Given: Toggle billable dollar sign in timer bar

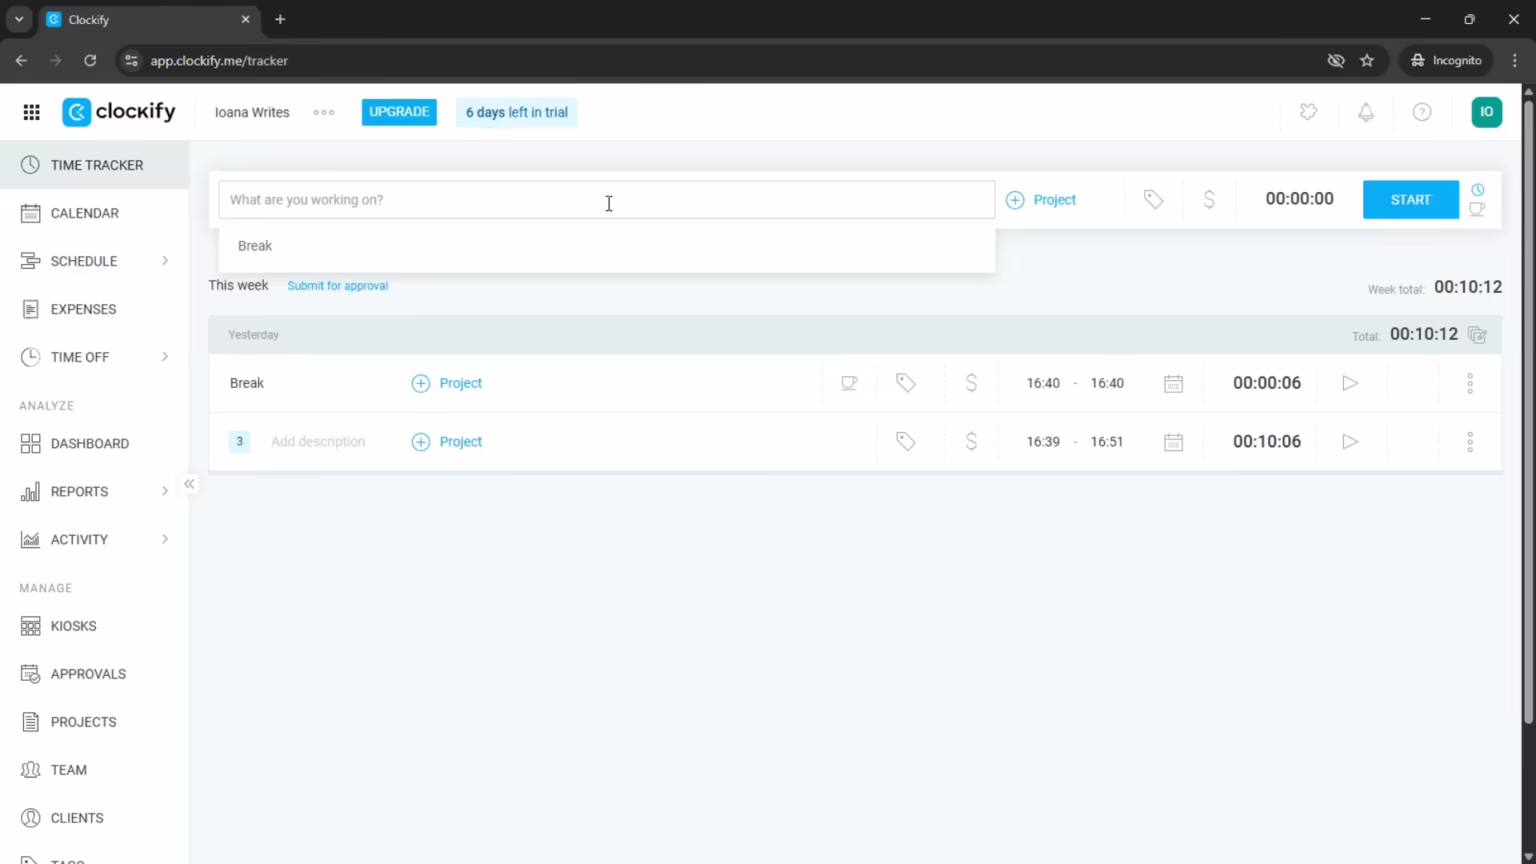Looking at the screenshot, I should coord(1208,200).
